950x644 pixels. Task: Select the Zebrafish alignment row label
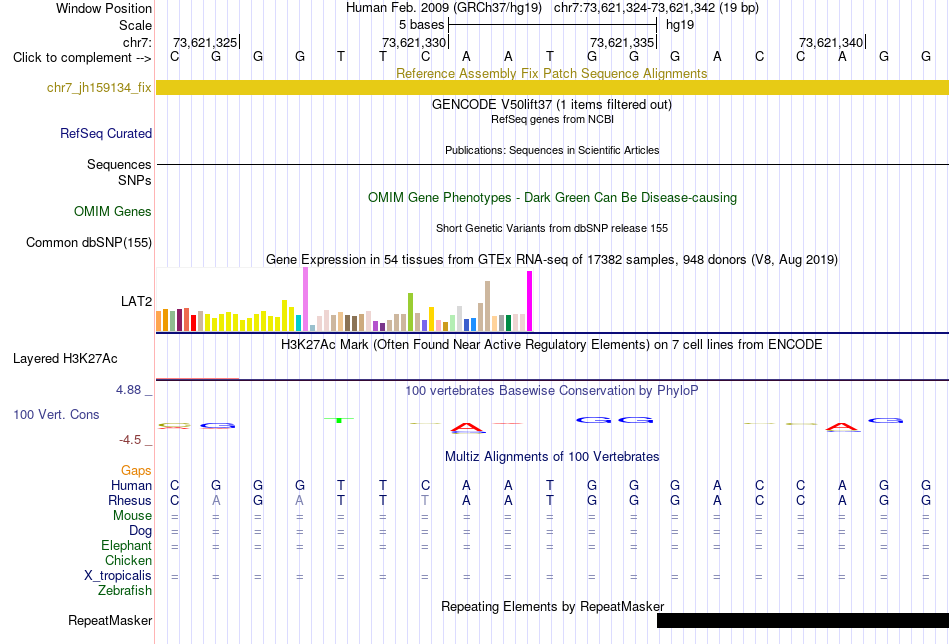click(125, 590)
